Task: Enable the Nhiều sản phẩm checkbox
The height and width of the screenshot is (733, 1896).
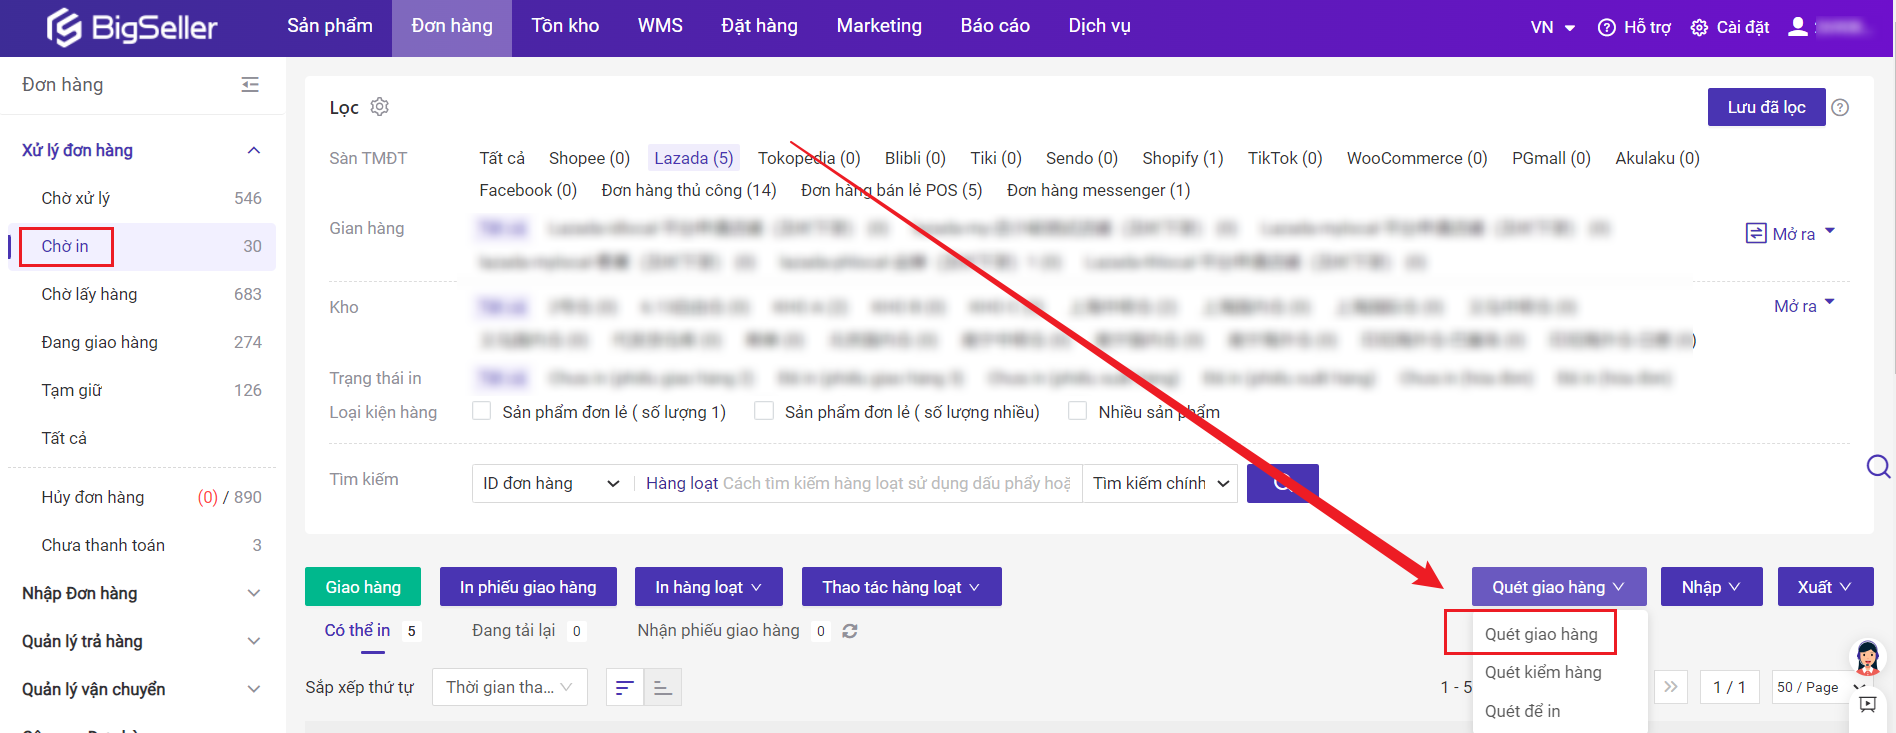Action: coord(1078,411)
